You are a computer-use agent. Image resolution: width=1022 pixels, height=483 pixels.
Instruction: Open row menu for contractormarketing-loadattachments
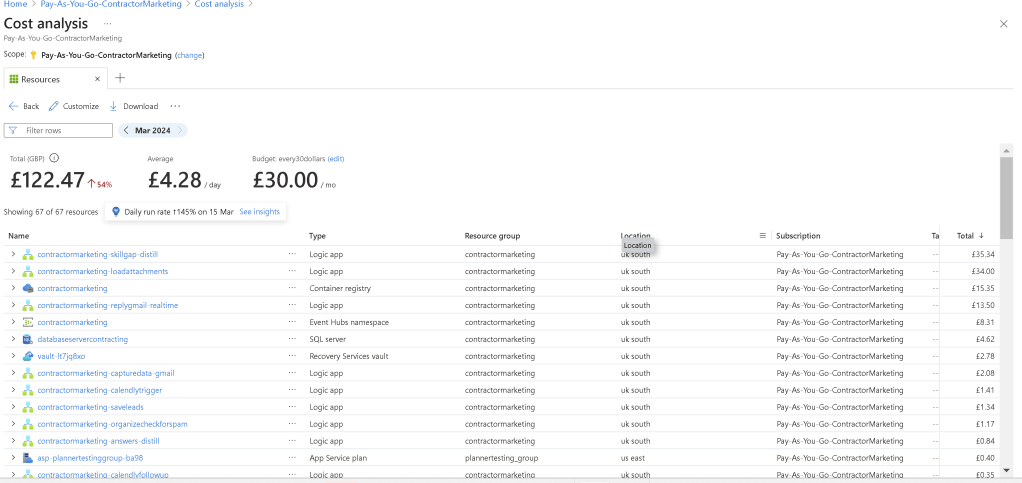(x=292, y=271)
